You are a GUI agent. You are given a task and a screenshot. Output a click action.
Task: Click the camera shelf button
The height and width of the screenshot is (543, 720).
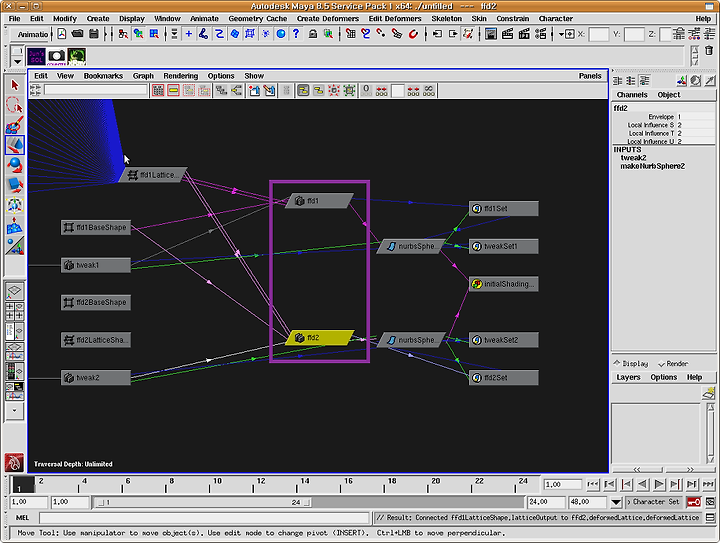56,56
